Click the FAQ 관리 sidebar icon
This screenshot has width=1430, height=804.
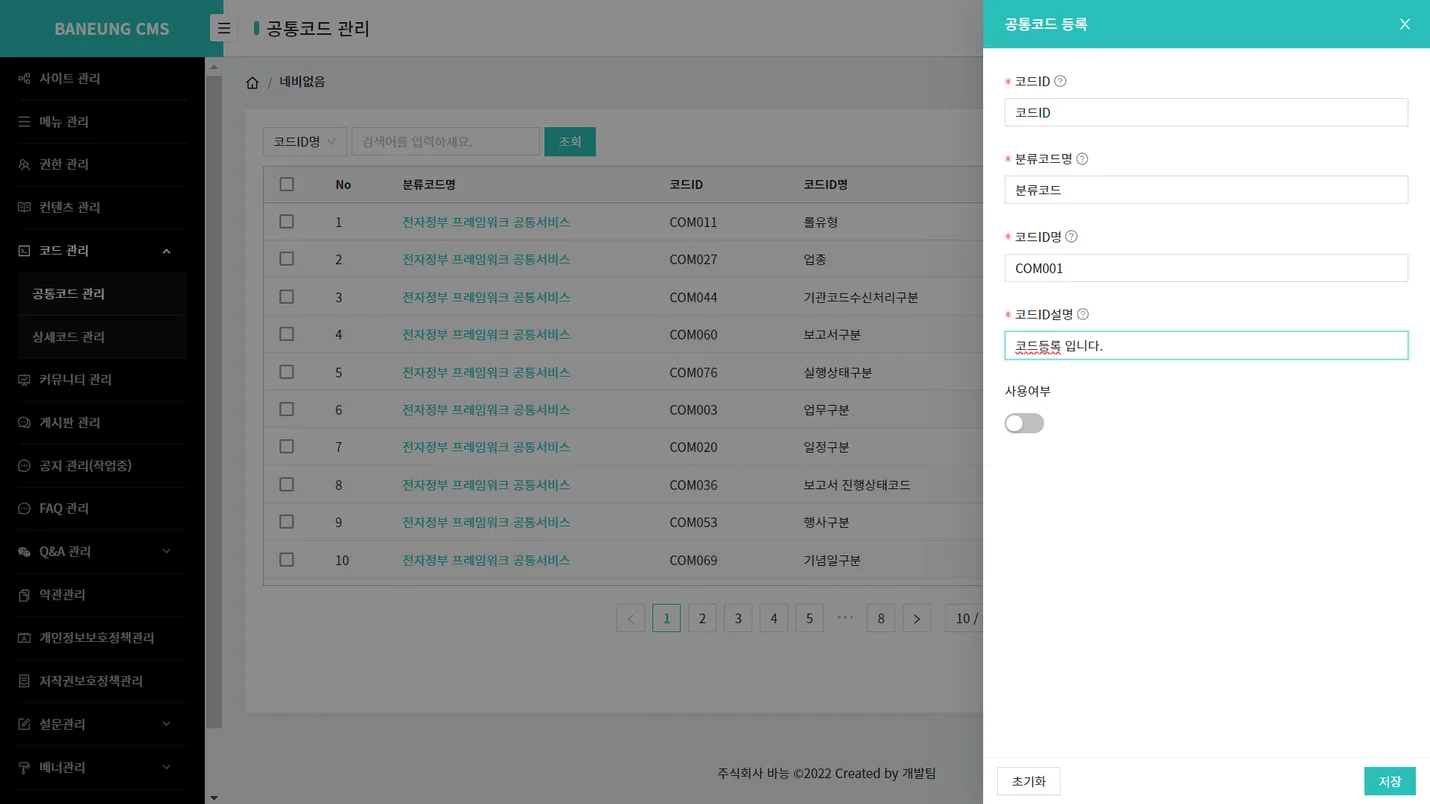coord(24,508)
